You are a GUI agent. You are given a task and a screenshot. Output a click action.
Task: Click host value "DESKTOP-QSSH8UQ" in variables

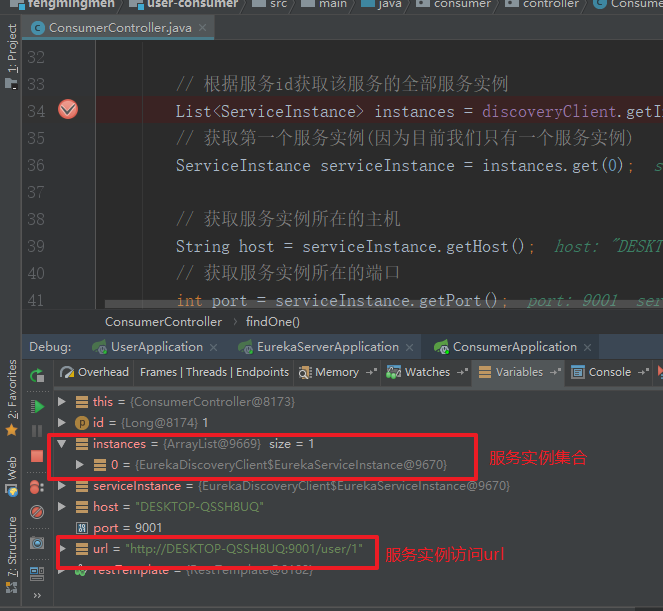point(200,507)
